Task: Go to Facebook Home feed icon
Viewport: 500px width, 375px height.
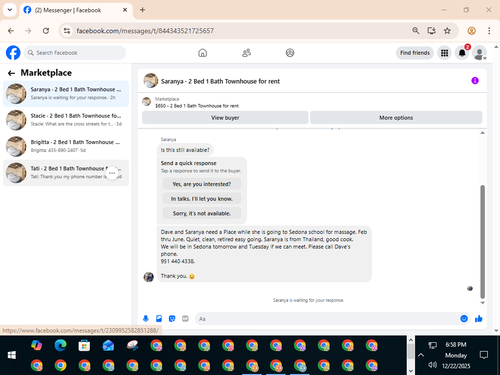Action: [x=202, y=53]
